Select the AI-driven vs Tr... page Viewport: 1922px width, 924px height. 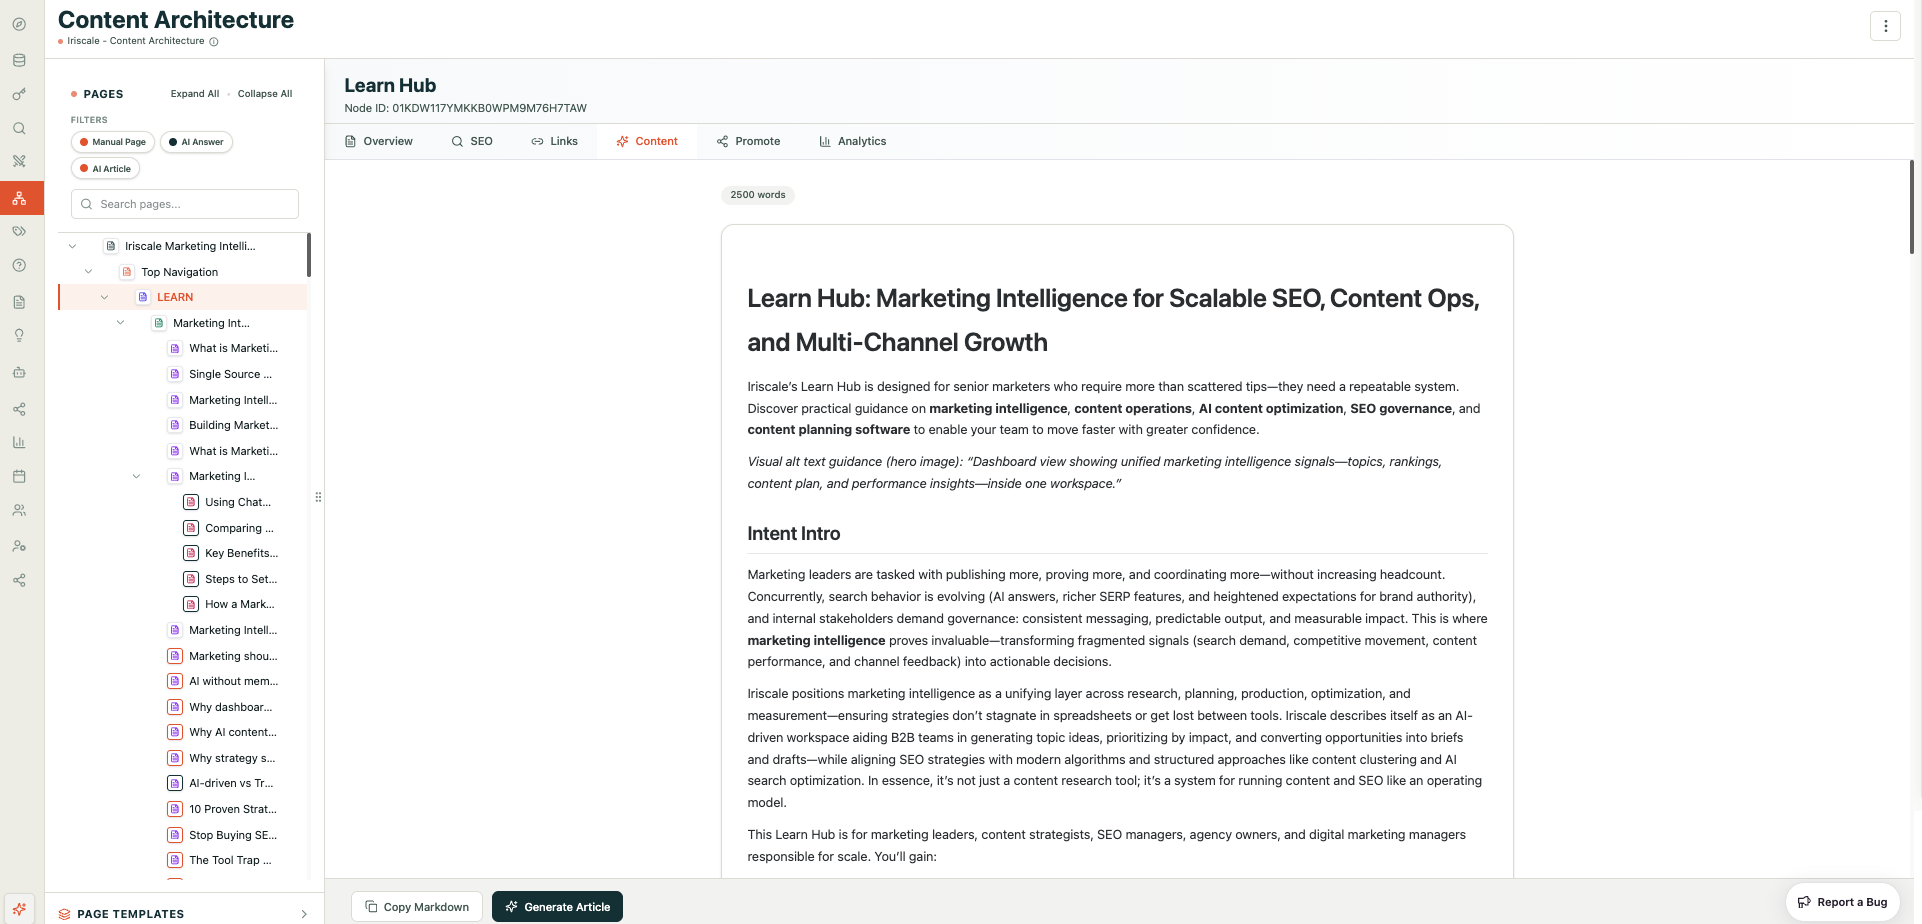click(x=231, y=783)
